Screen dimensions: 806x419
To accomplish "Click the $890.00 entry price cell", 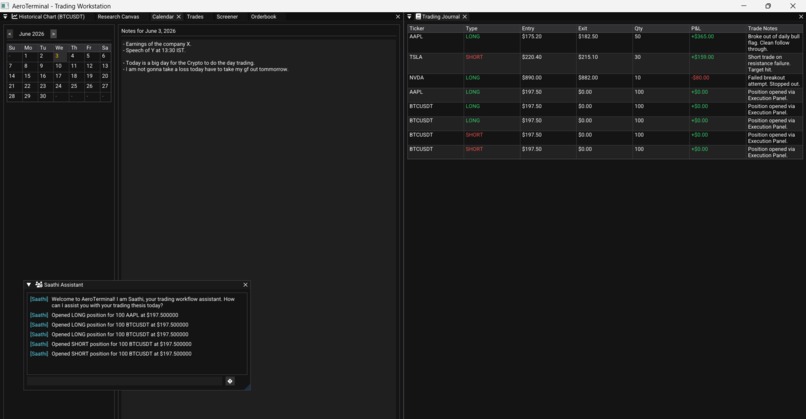I will tap(532, 78).
